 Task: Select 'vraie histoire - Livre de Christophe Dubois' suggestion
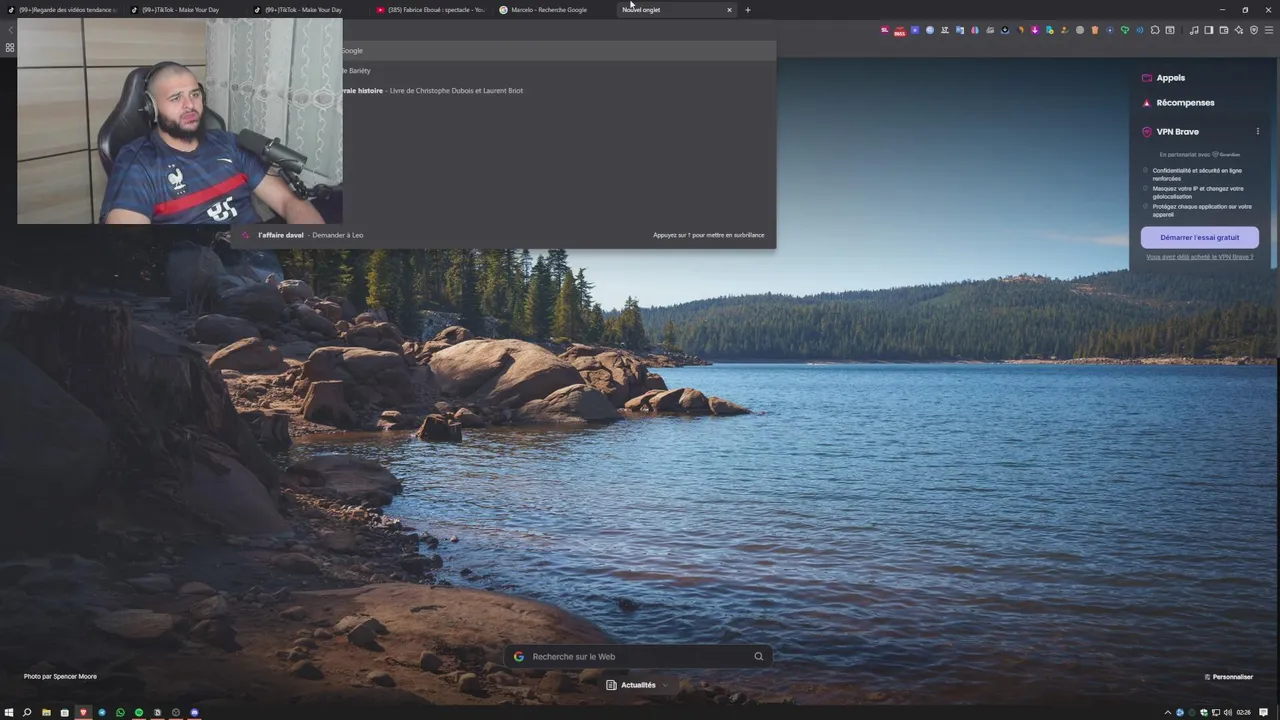(504, 90)
